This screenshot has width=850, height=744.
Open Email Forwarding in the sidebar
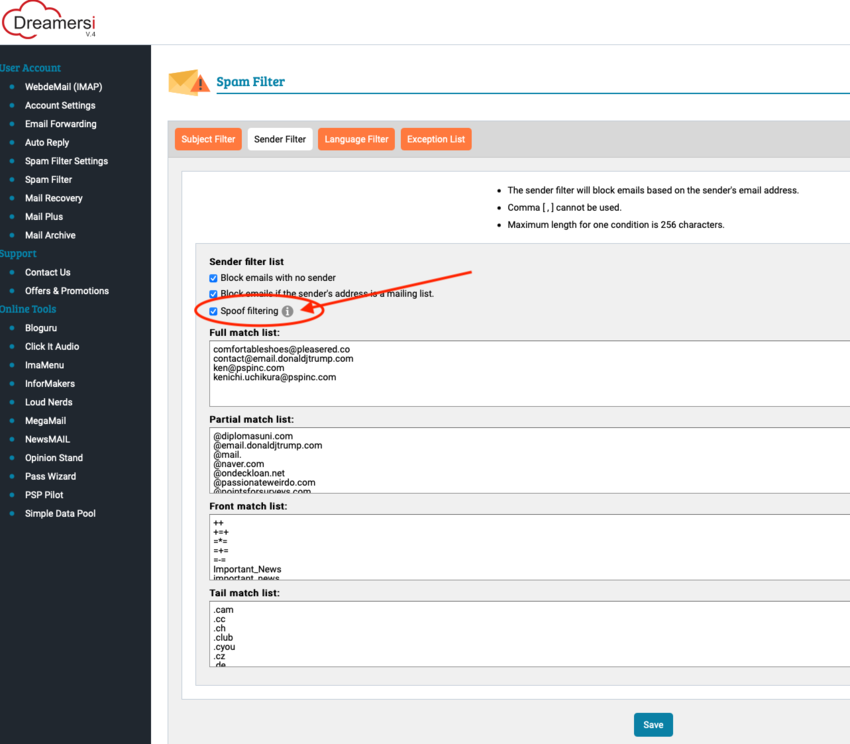tap(61, 124)
